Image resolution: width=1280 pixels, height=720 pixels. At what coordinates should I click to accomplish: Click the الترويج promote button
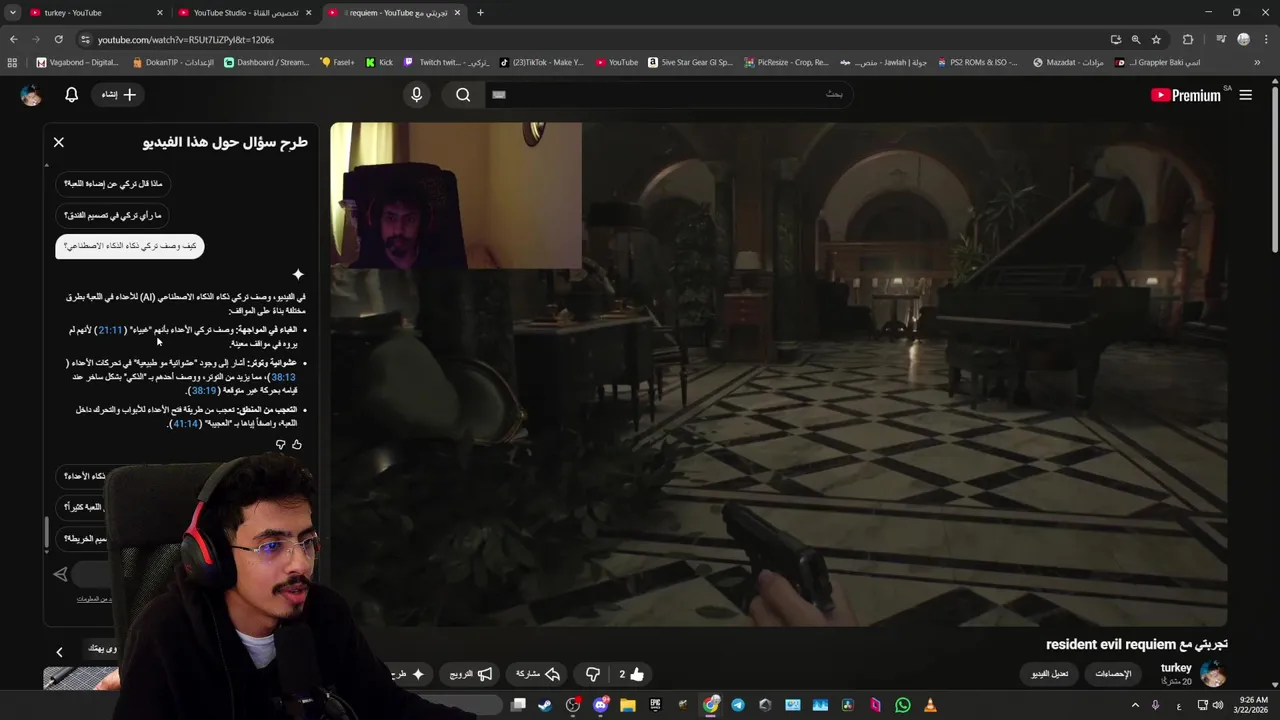pos(471,674)
